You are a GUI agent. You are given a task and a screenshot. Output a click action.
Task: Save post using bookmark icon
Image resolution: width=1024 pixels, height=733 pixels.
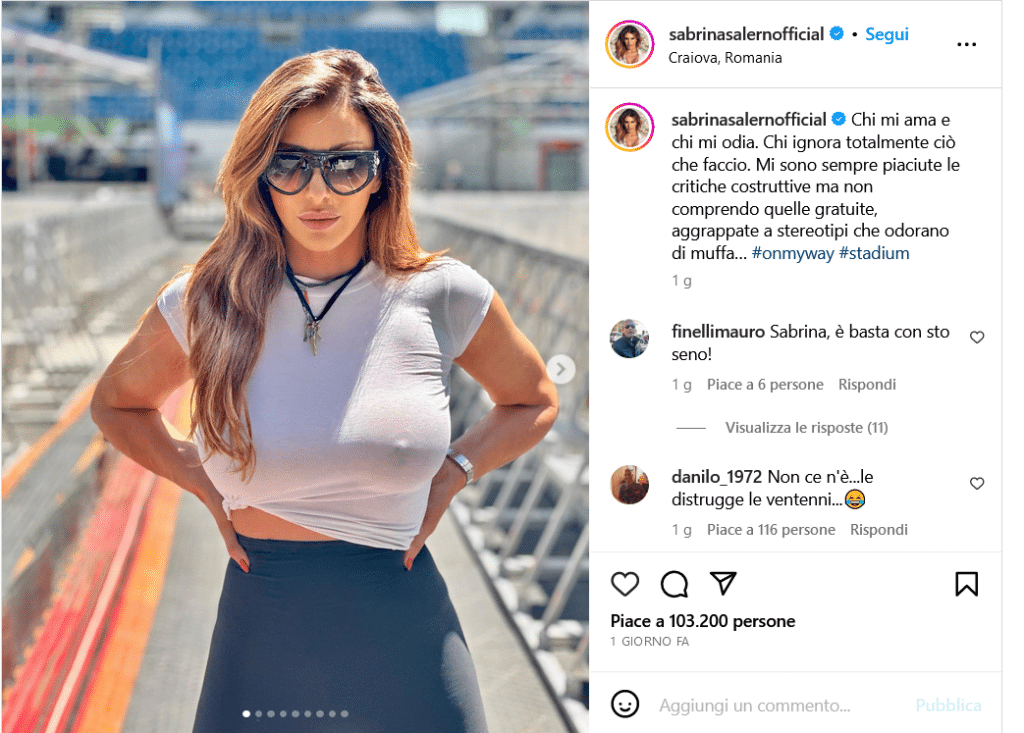[x=967, y=584]
